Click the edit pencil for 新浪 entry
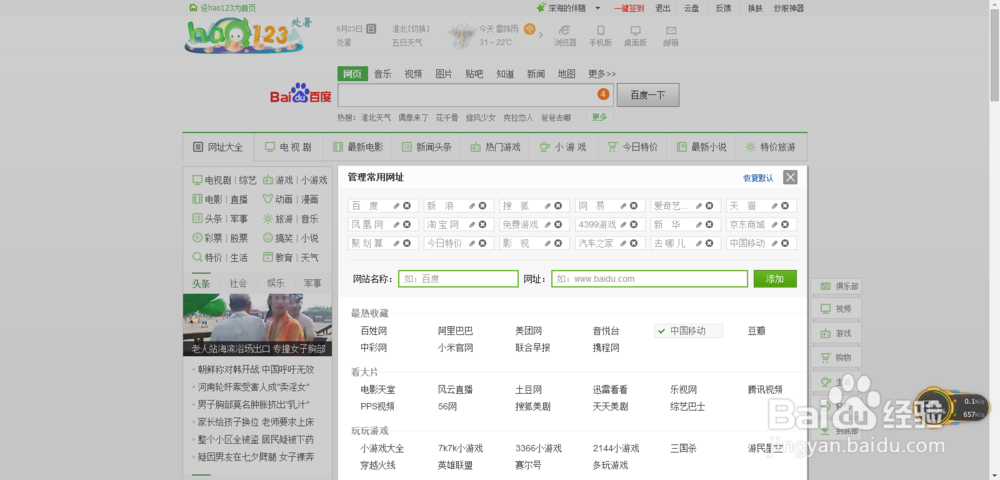This screenshot has width=1000, height=480. coord(472,206)
